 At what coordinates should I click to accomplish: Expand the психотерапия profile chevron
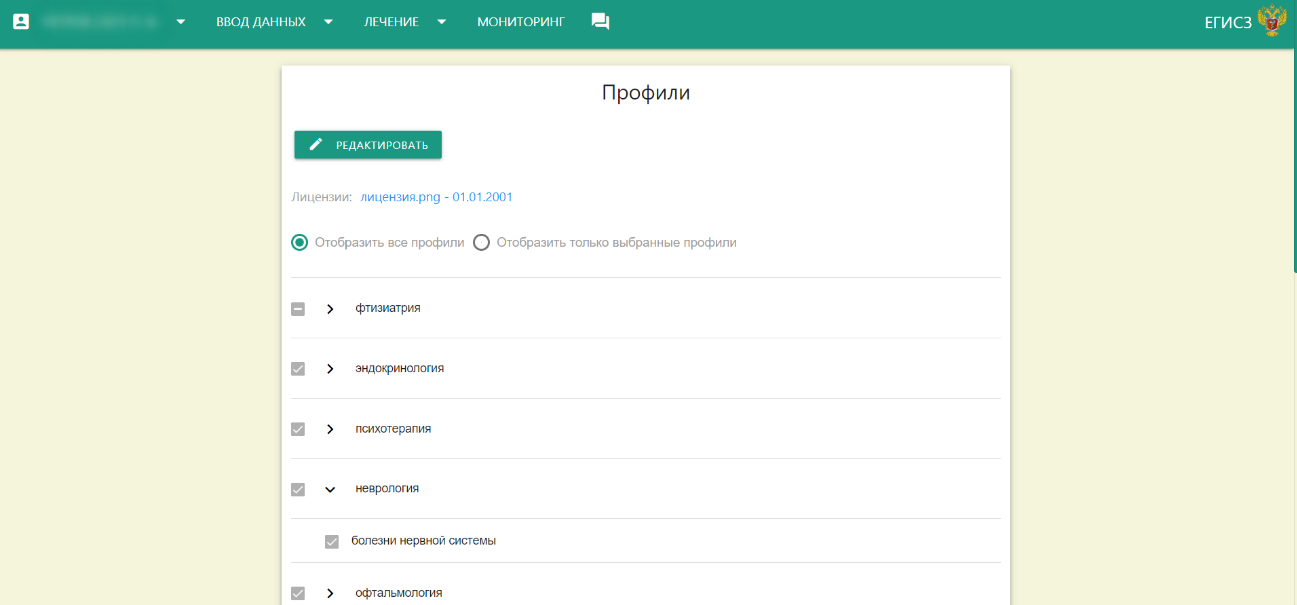pyautogui.click(x=330, y=429)
